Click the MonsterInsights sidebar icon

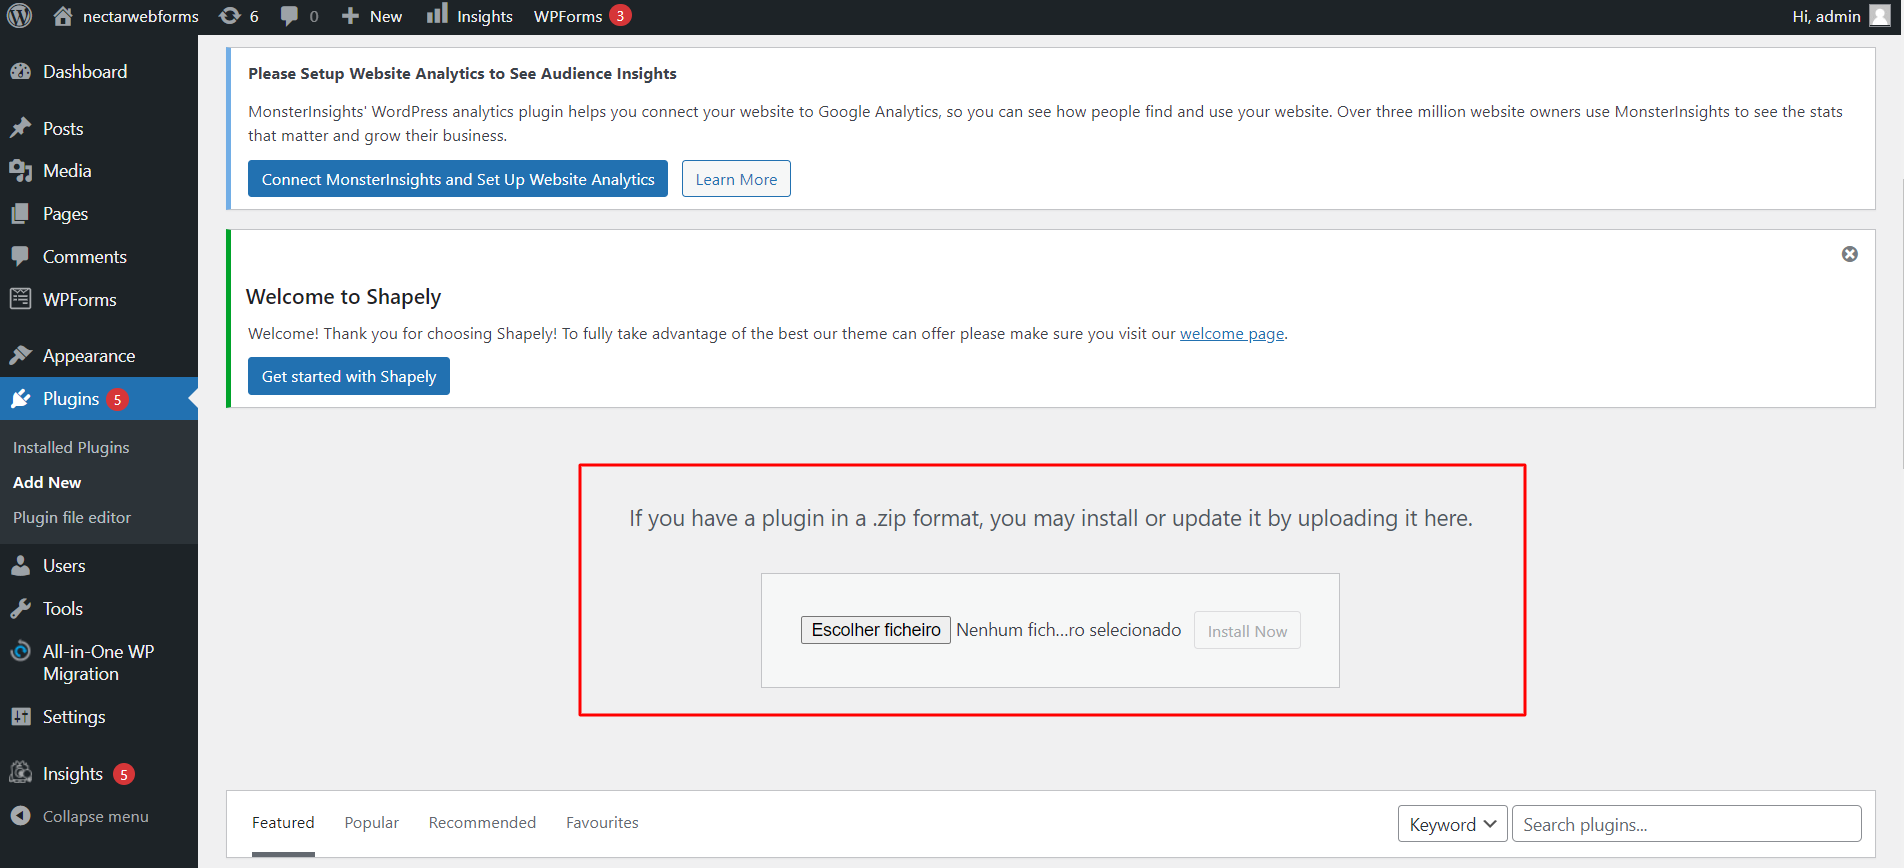tap(20, 773)
